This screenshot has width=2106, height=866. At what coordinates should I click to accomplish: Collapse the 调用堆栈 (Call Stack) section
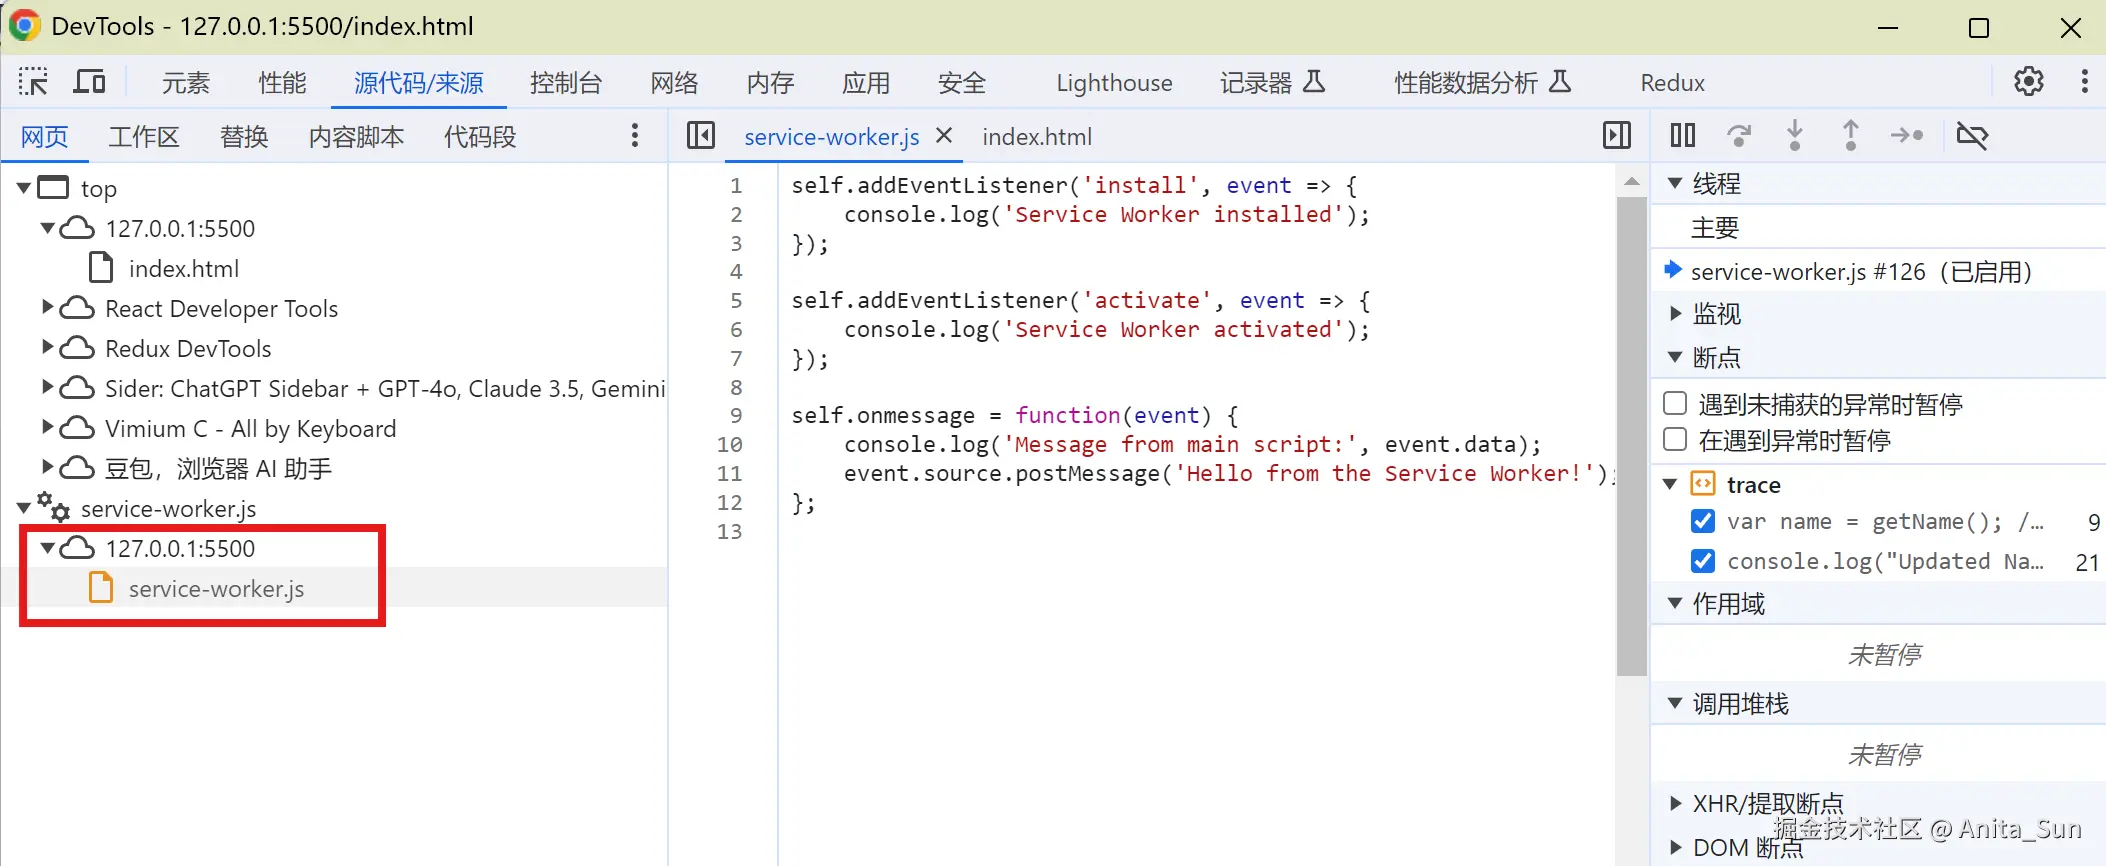(1675, 703)
